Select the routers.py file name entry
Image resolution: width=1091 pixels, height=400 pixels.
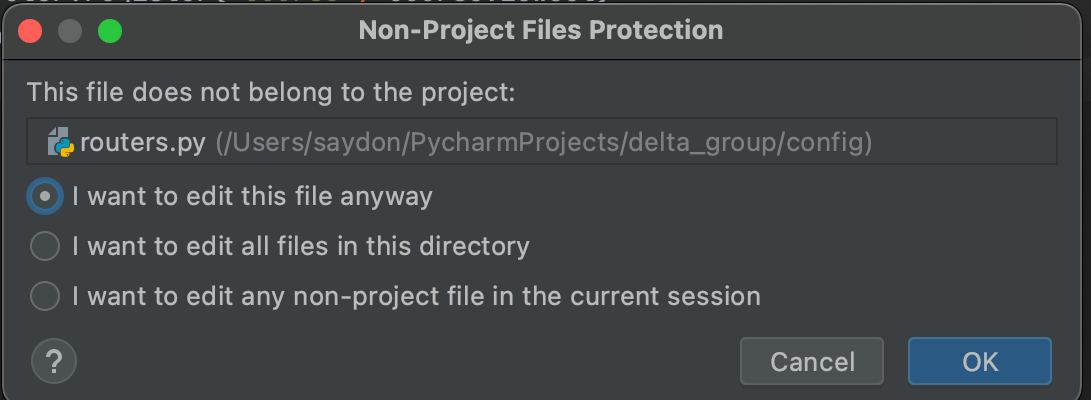(x=143, y=143)
